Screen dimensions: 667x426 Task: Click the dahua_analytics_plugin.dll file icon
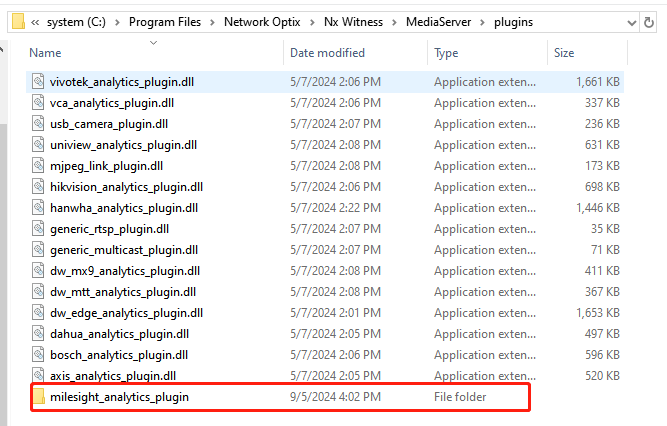point(38,334)
